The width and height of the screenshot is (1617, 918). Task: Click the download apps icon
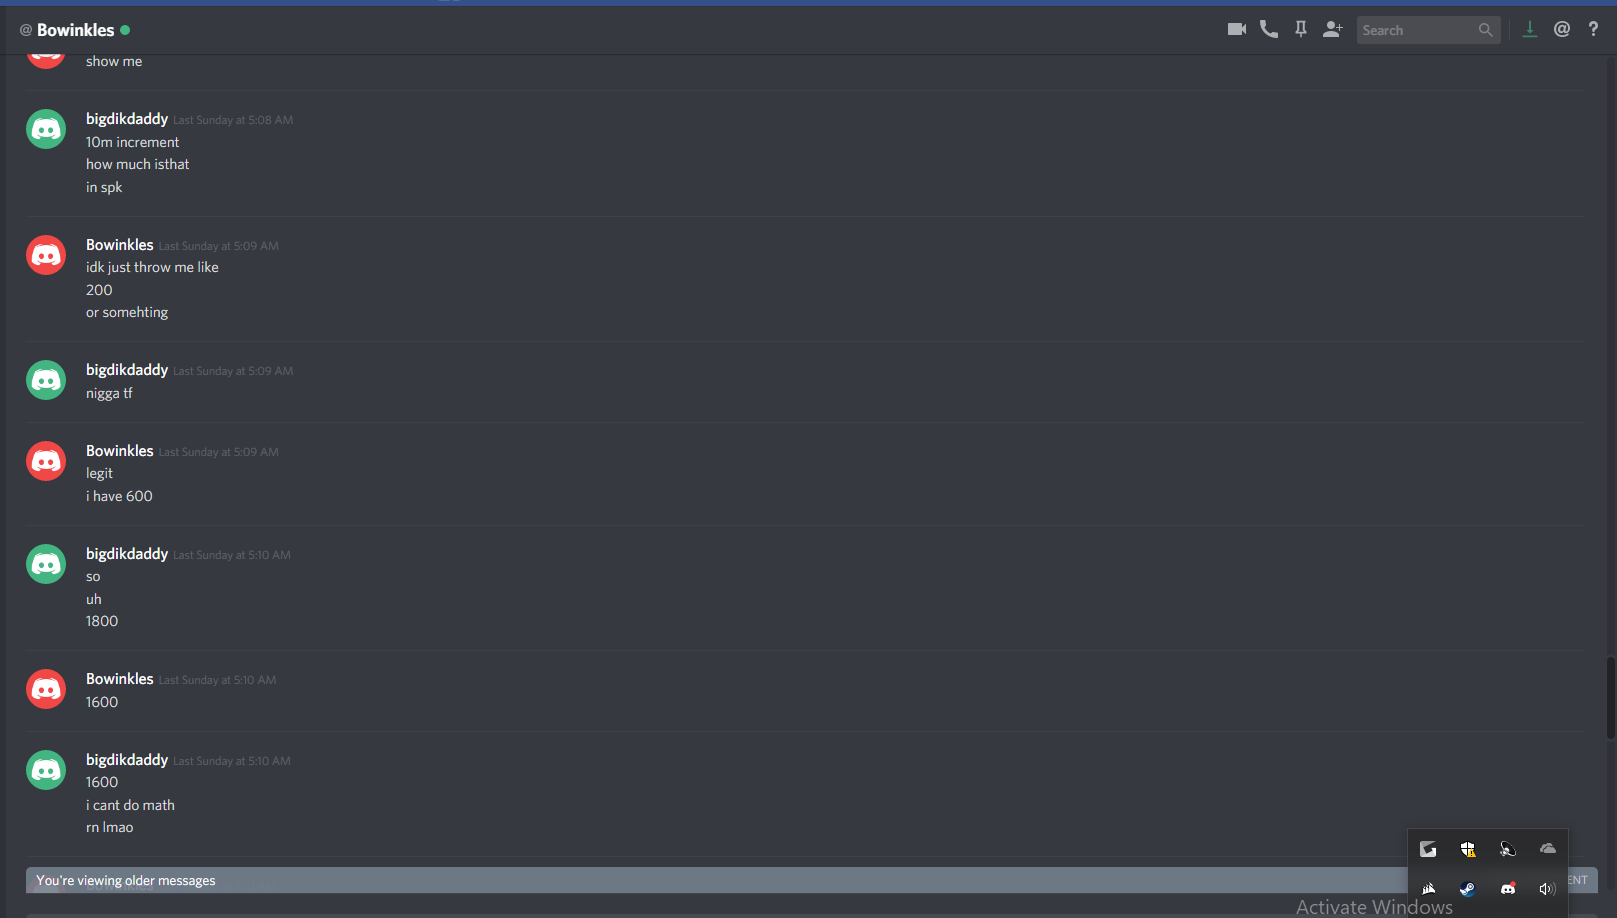coord(1529,29)
